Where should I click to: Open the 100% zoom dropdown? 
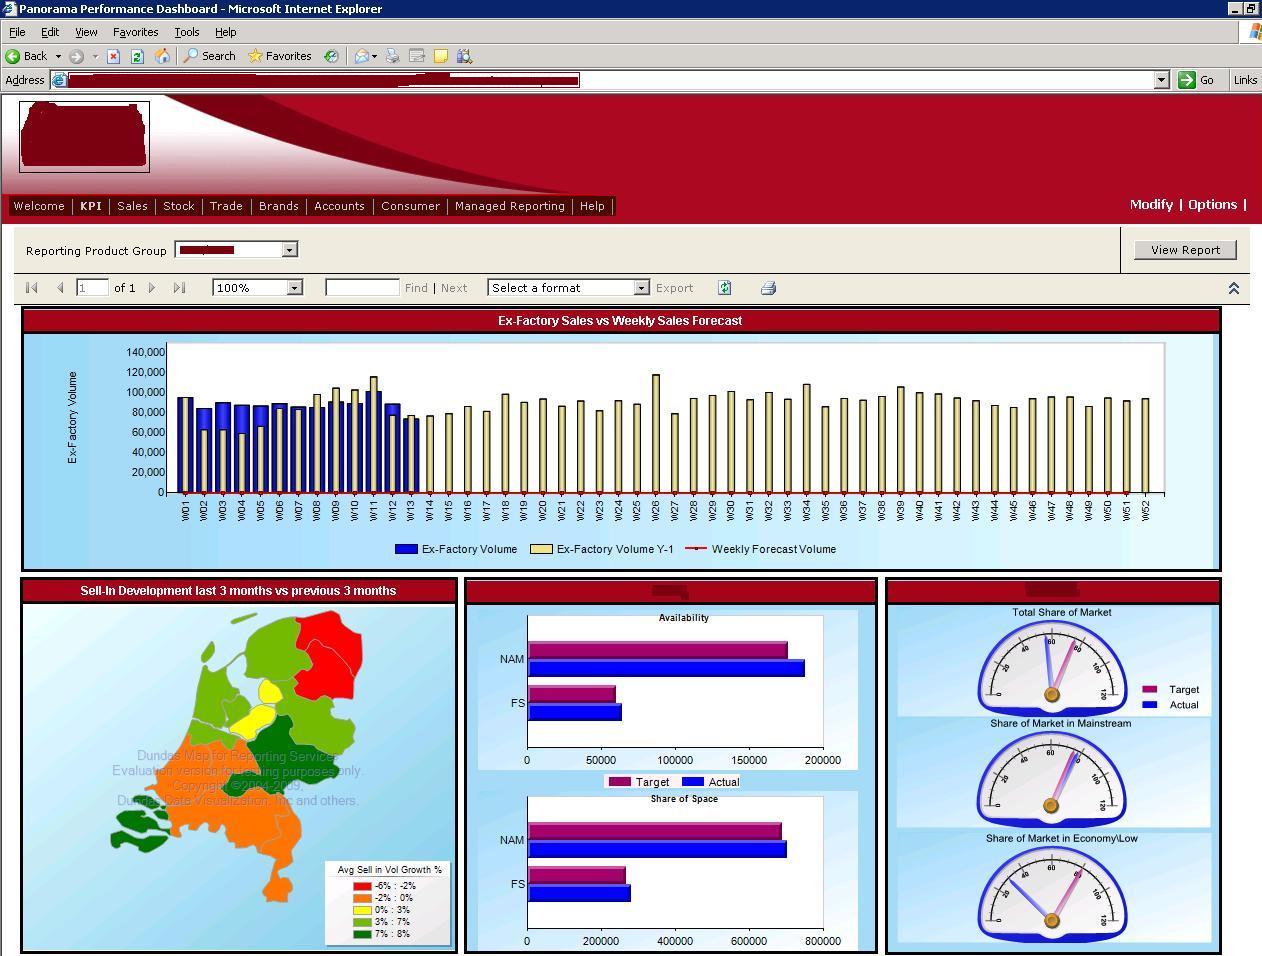pyautogui.click(x=294, y=288)
